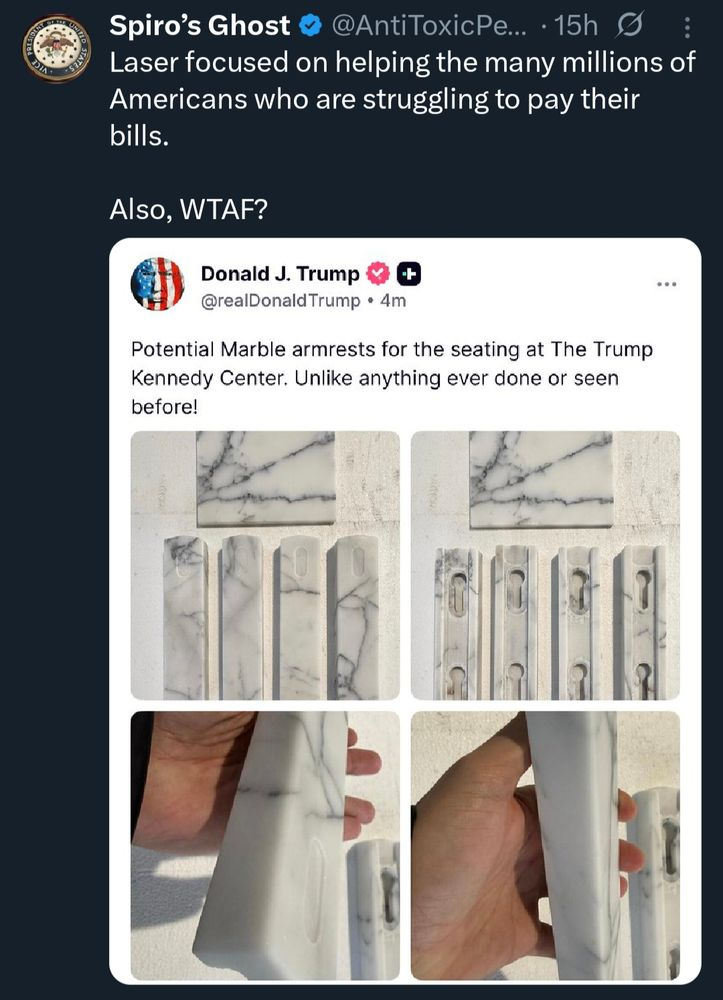This screenshot has width=723, height=1000.
Task: Open the @realDonaldTrump handle
Action: tap(280, 300)
